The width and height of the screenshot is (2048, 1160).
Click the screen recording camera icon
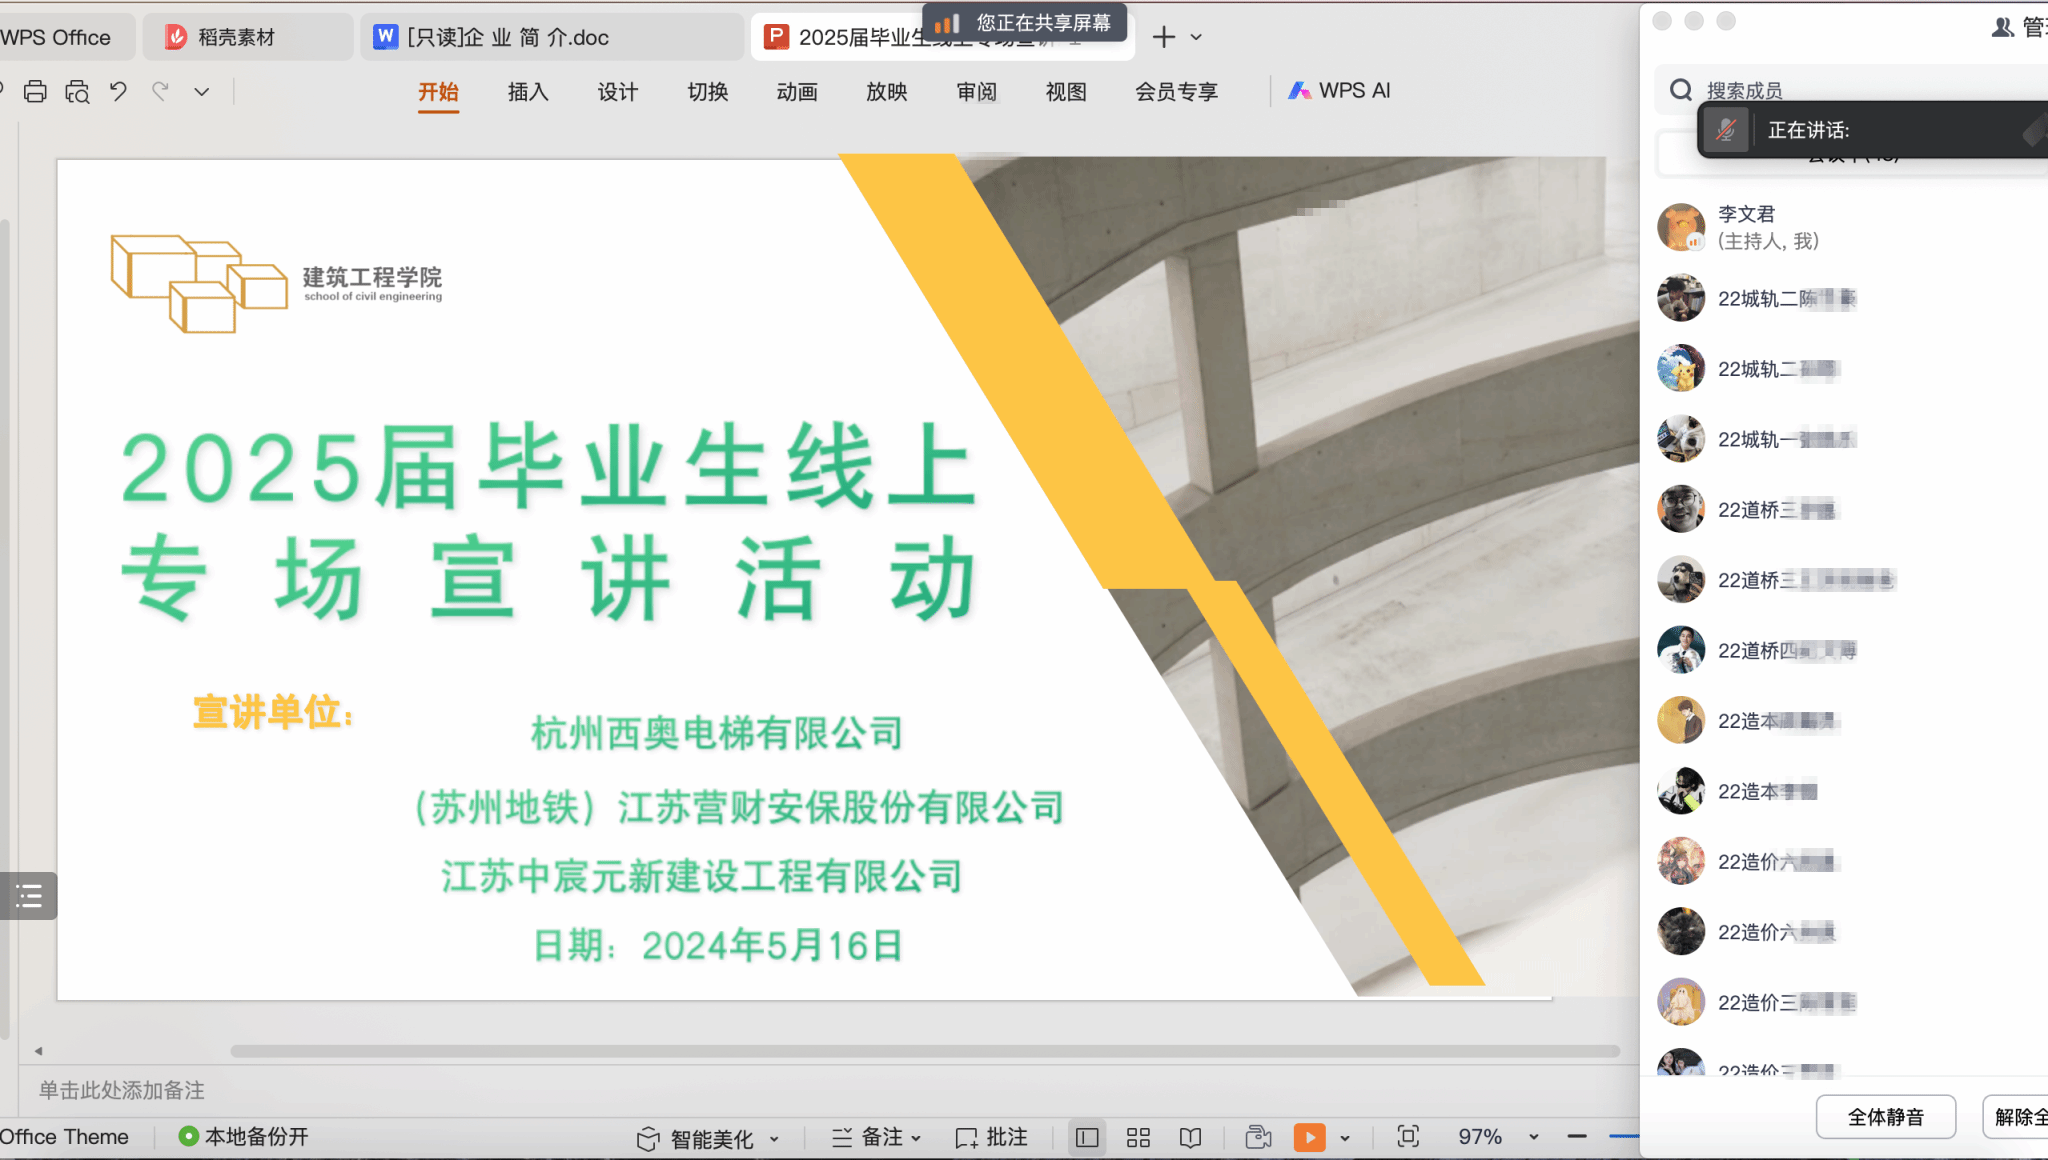click(1258, 1137)
